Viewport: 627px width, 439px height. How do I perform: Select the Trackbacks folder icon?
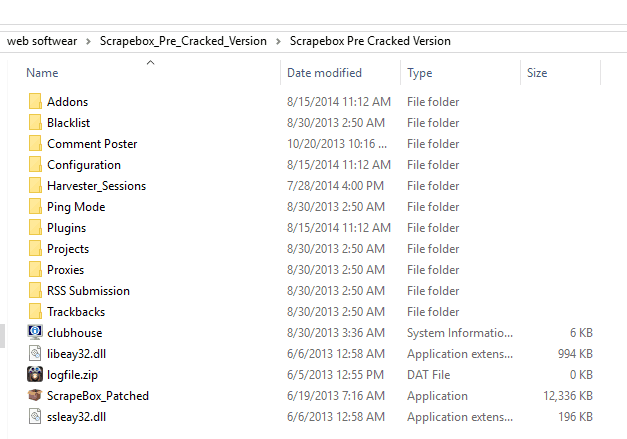pos(35,311)
